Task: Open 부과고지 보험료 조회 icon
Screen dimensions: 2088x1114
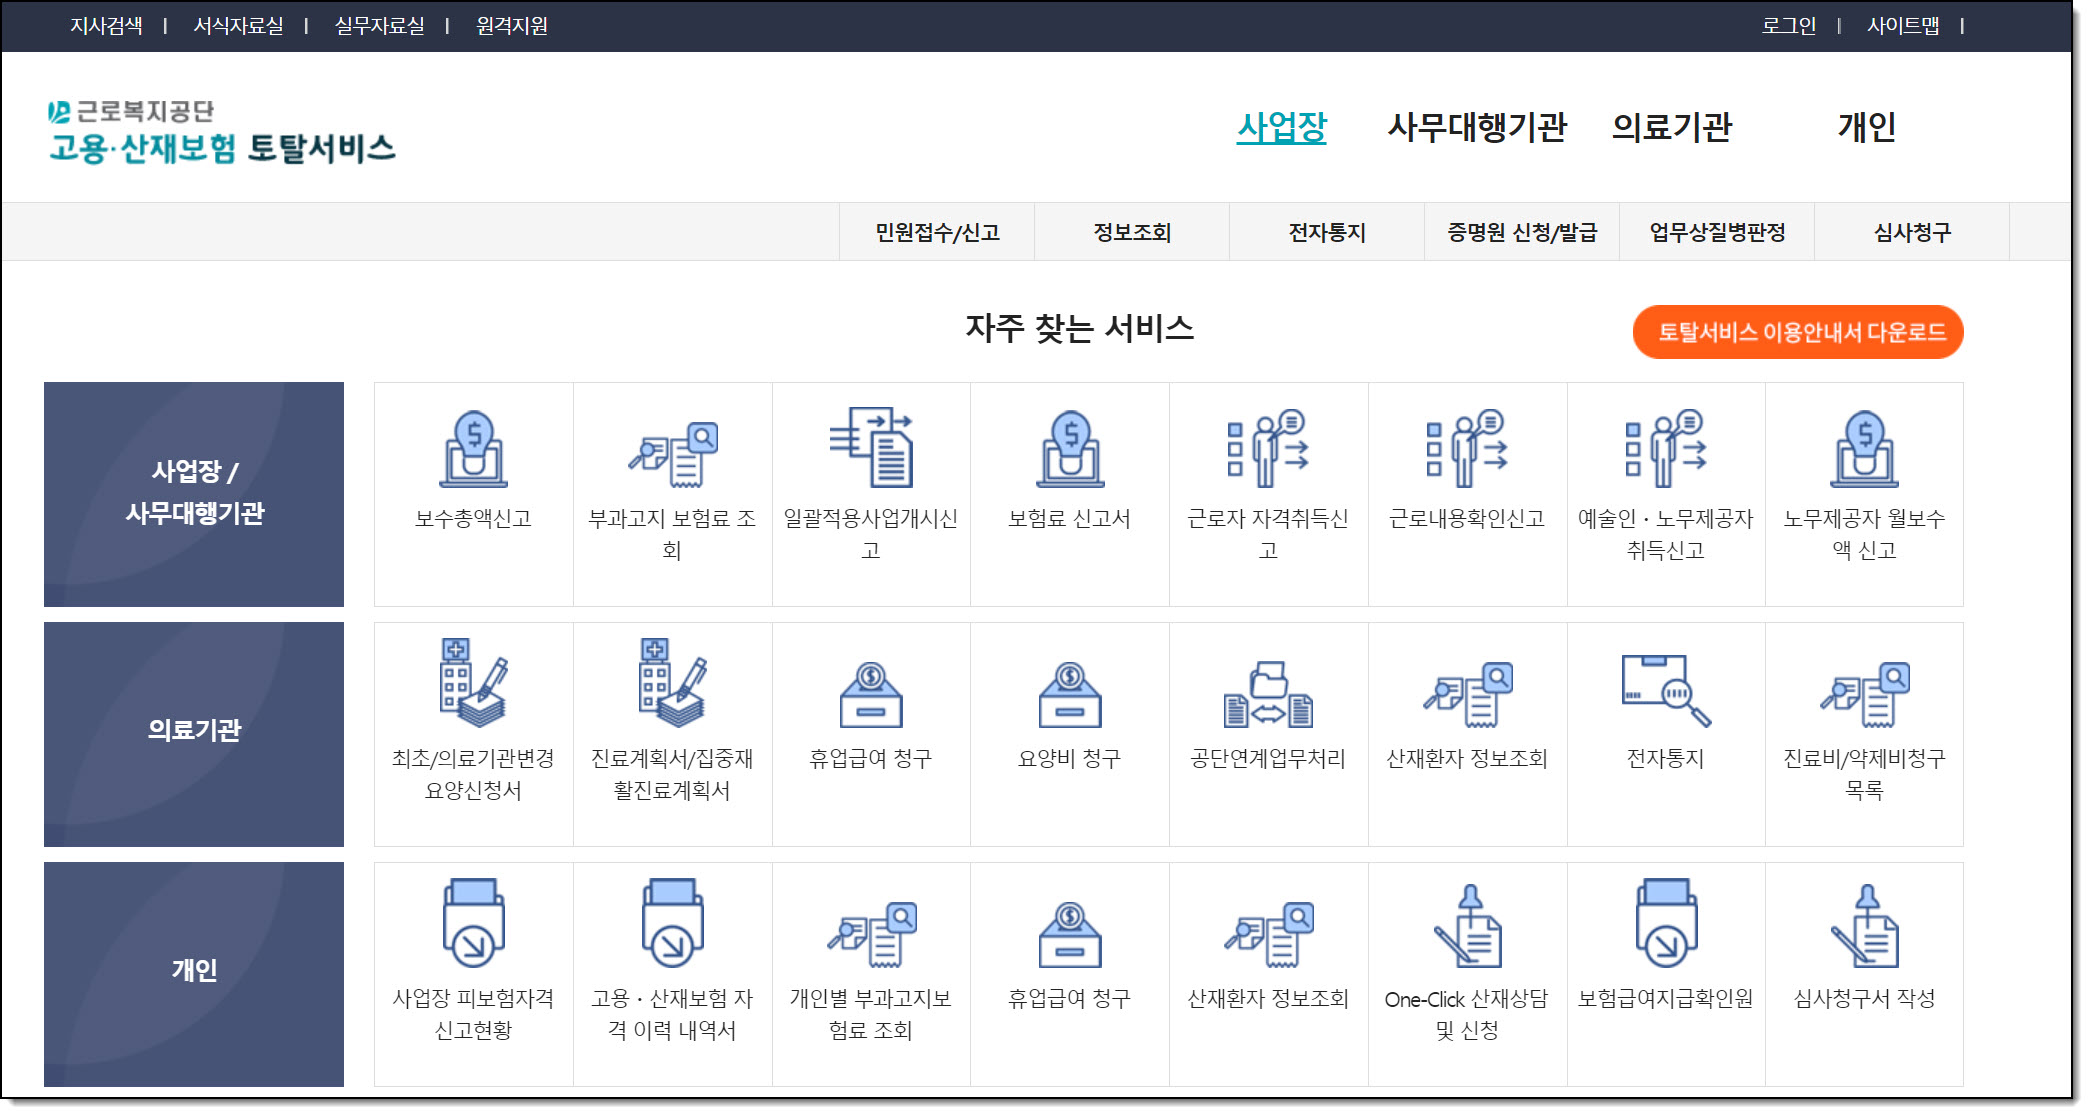Action: pos(672,455)
